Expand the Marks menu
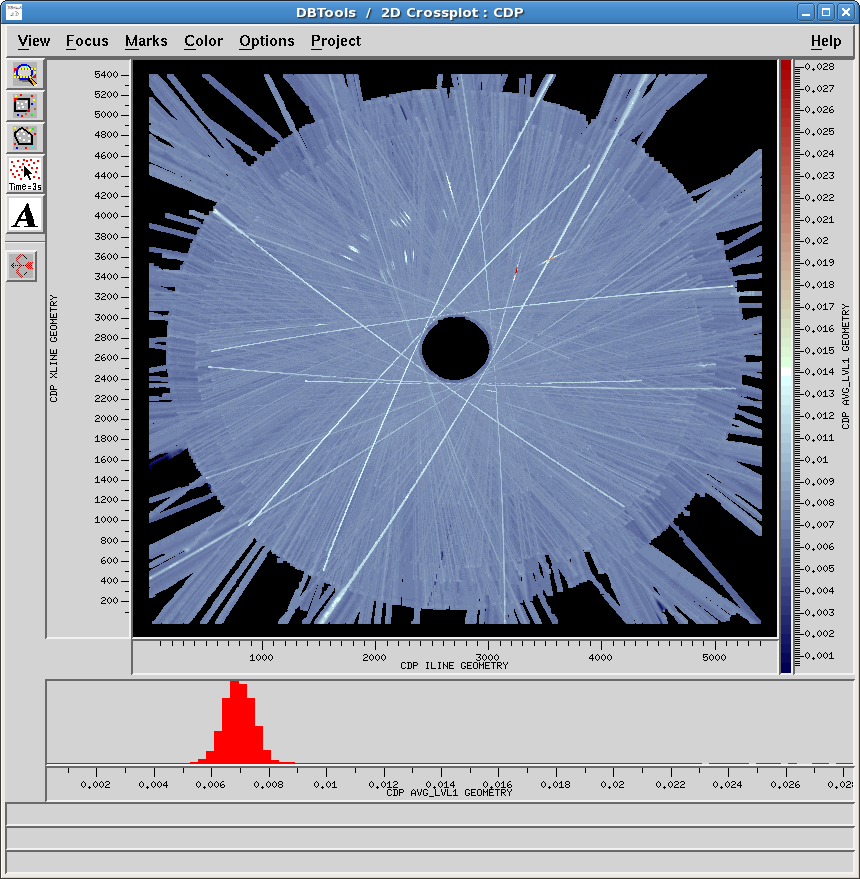 tap(146, 41)
